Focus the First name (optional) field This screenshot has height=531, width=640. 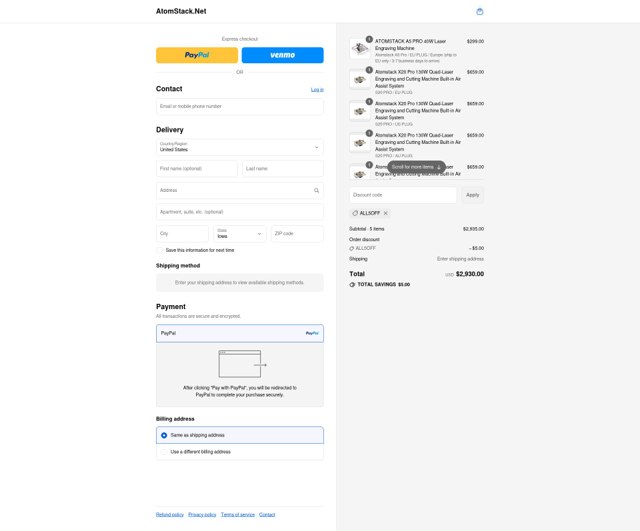197,169
